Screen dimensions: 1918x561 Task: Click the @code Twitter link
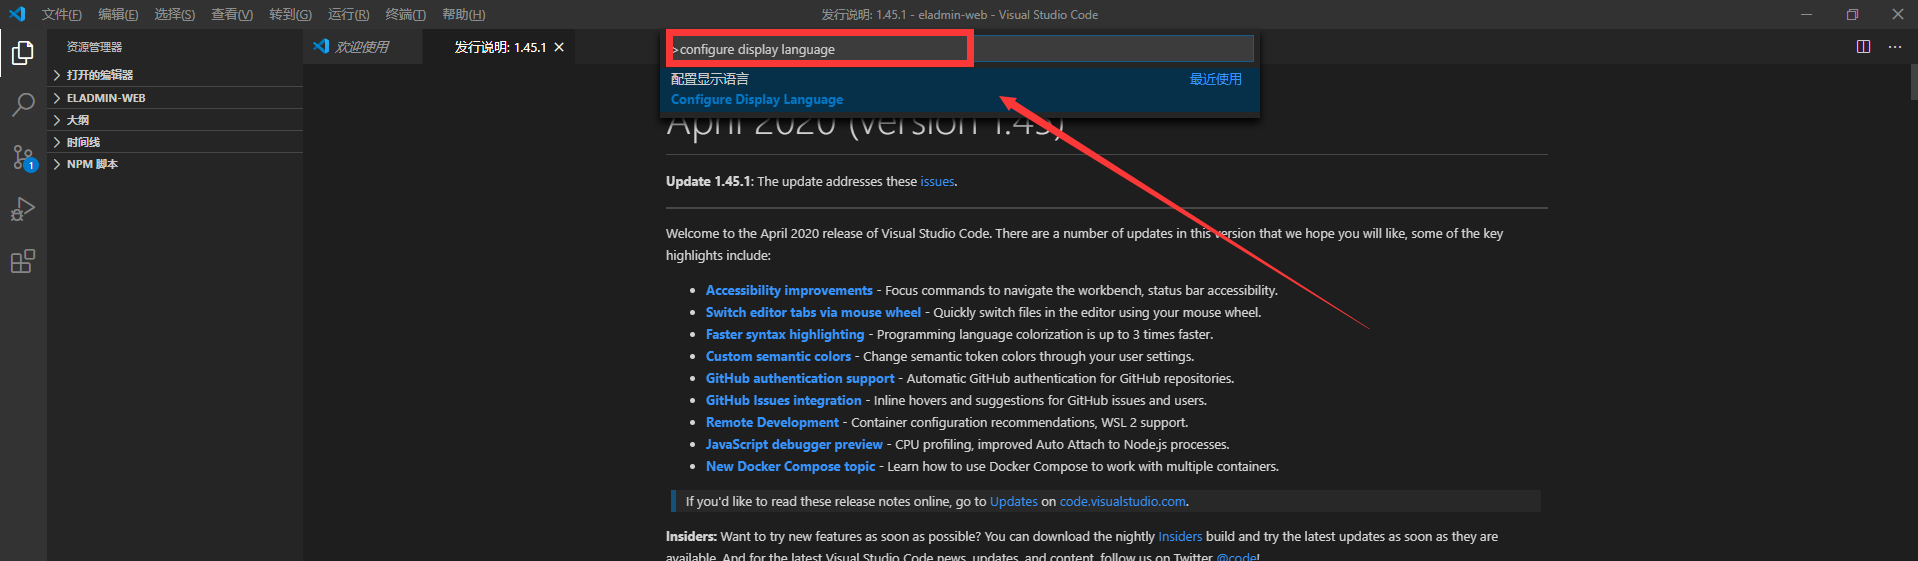[1236, 556]
